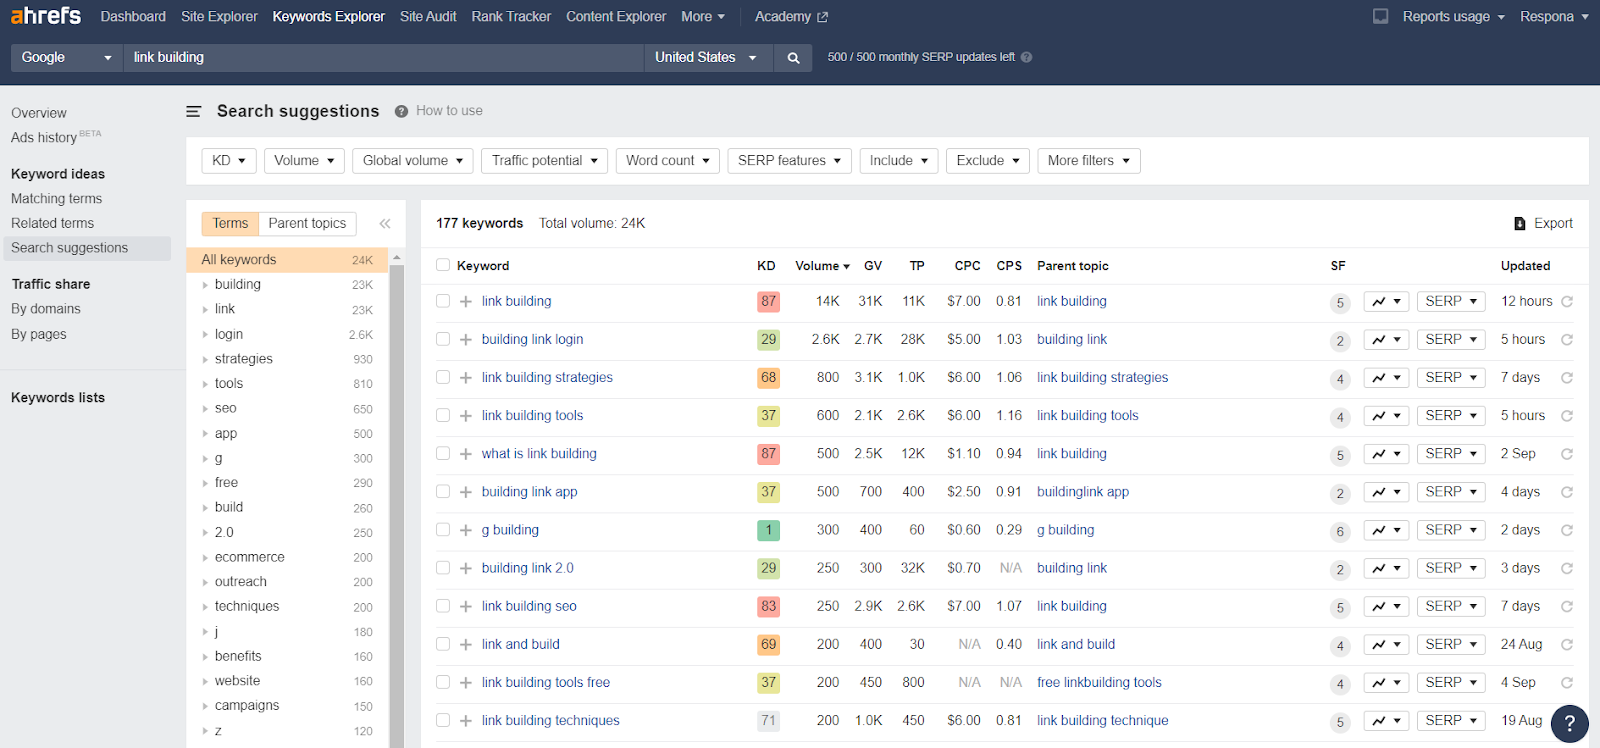Click the KD 68 badge for link building strategies

[768, 378]
